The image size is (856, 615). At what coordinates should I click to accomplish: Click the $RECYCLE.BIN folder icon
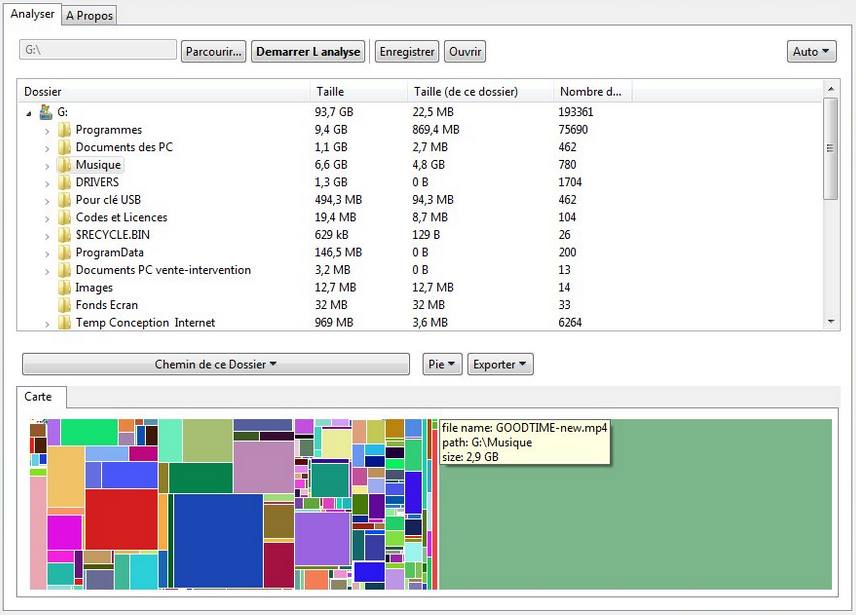point(64,235)
